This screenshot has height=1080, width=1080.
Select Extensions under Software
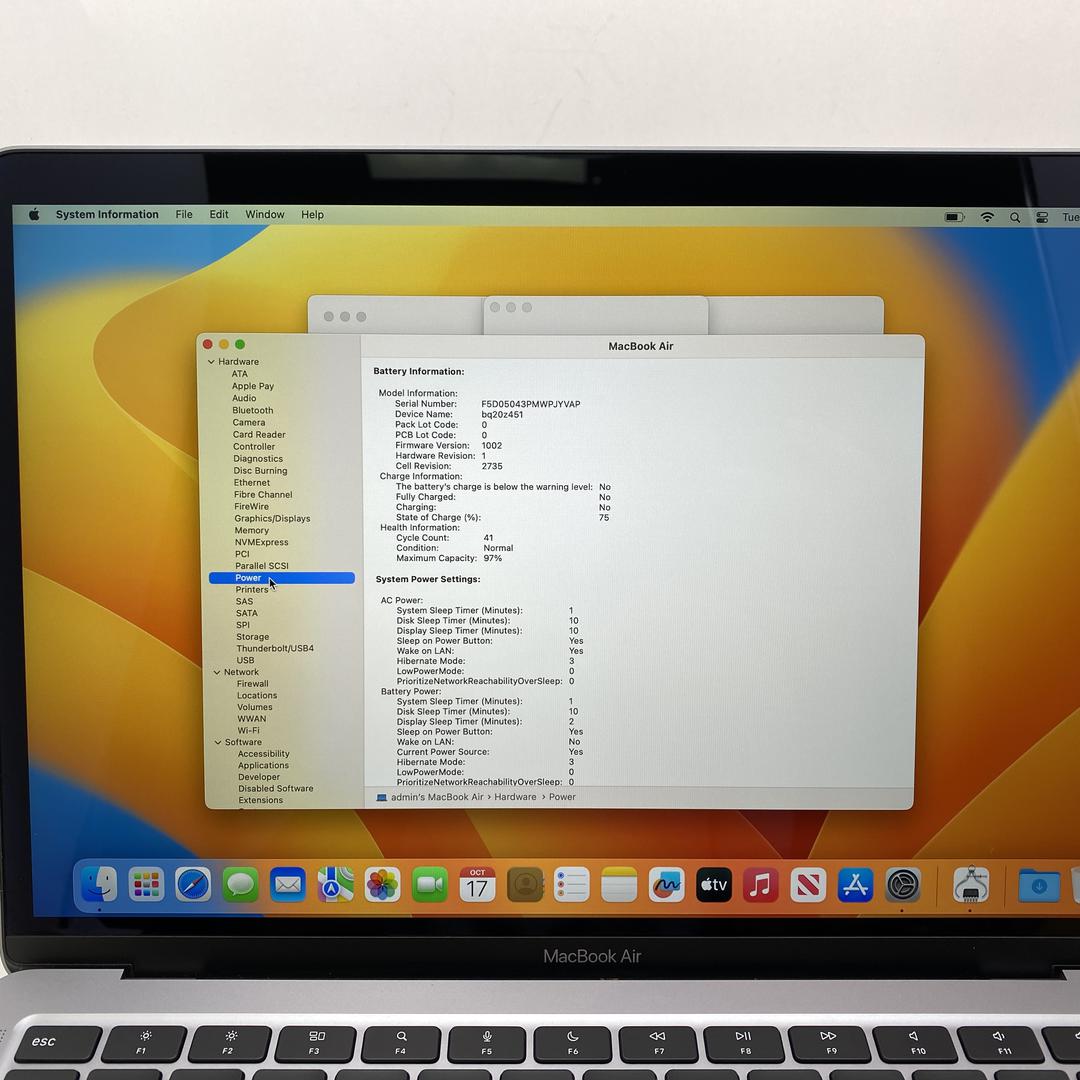click(x=261, y=800)
